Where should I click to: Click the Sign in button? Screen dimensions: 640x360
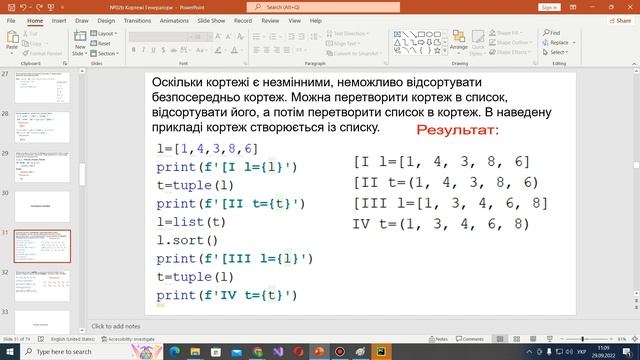549,7
